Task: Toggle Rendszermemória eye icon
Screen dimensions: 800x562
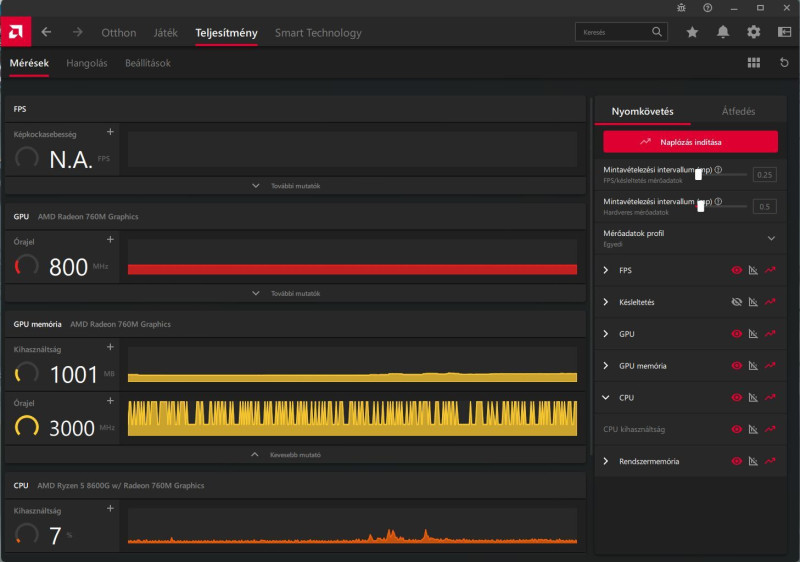Action: tap(736, 461)
